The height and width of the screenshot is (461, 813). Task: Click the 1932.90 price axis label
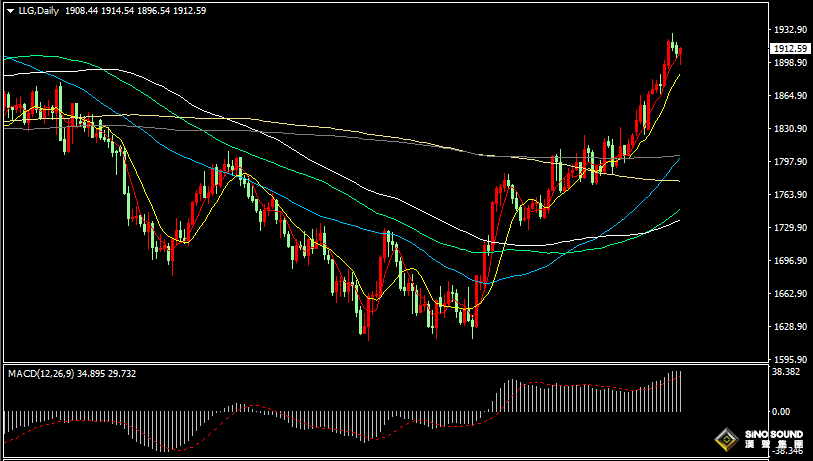click(790, 30)
